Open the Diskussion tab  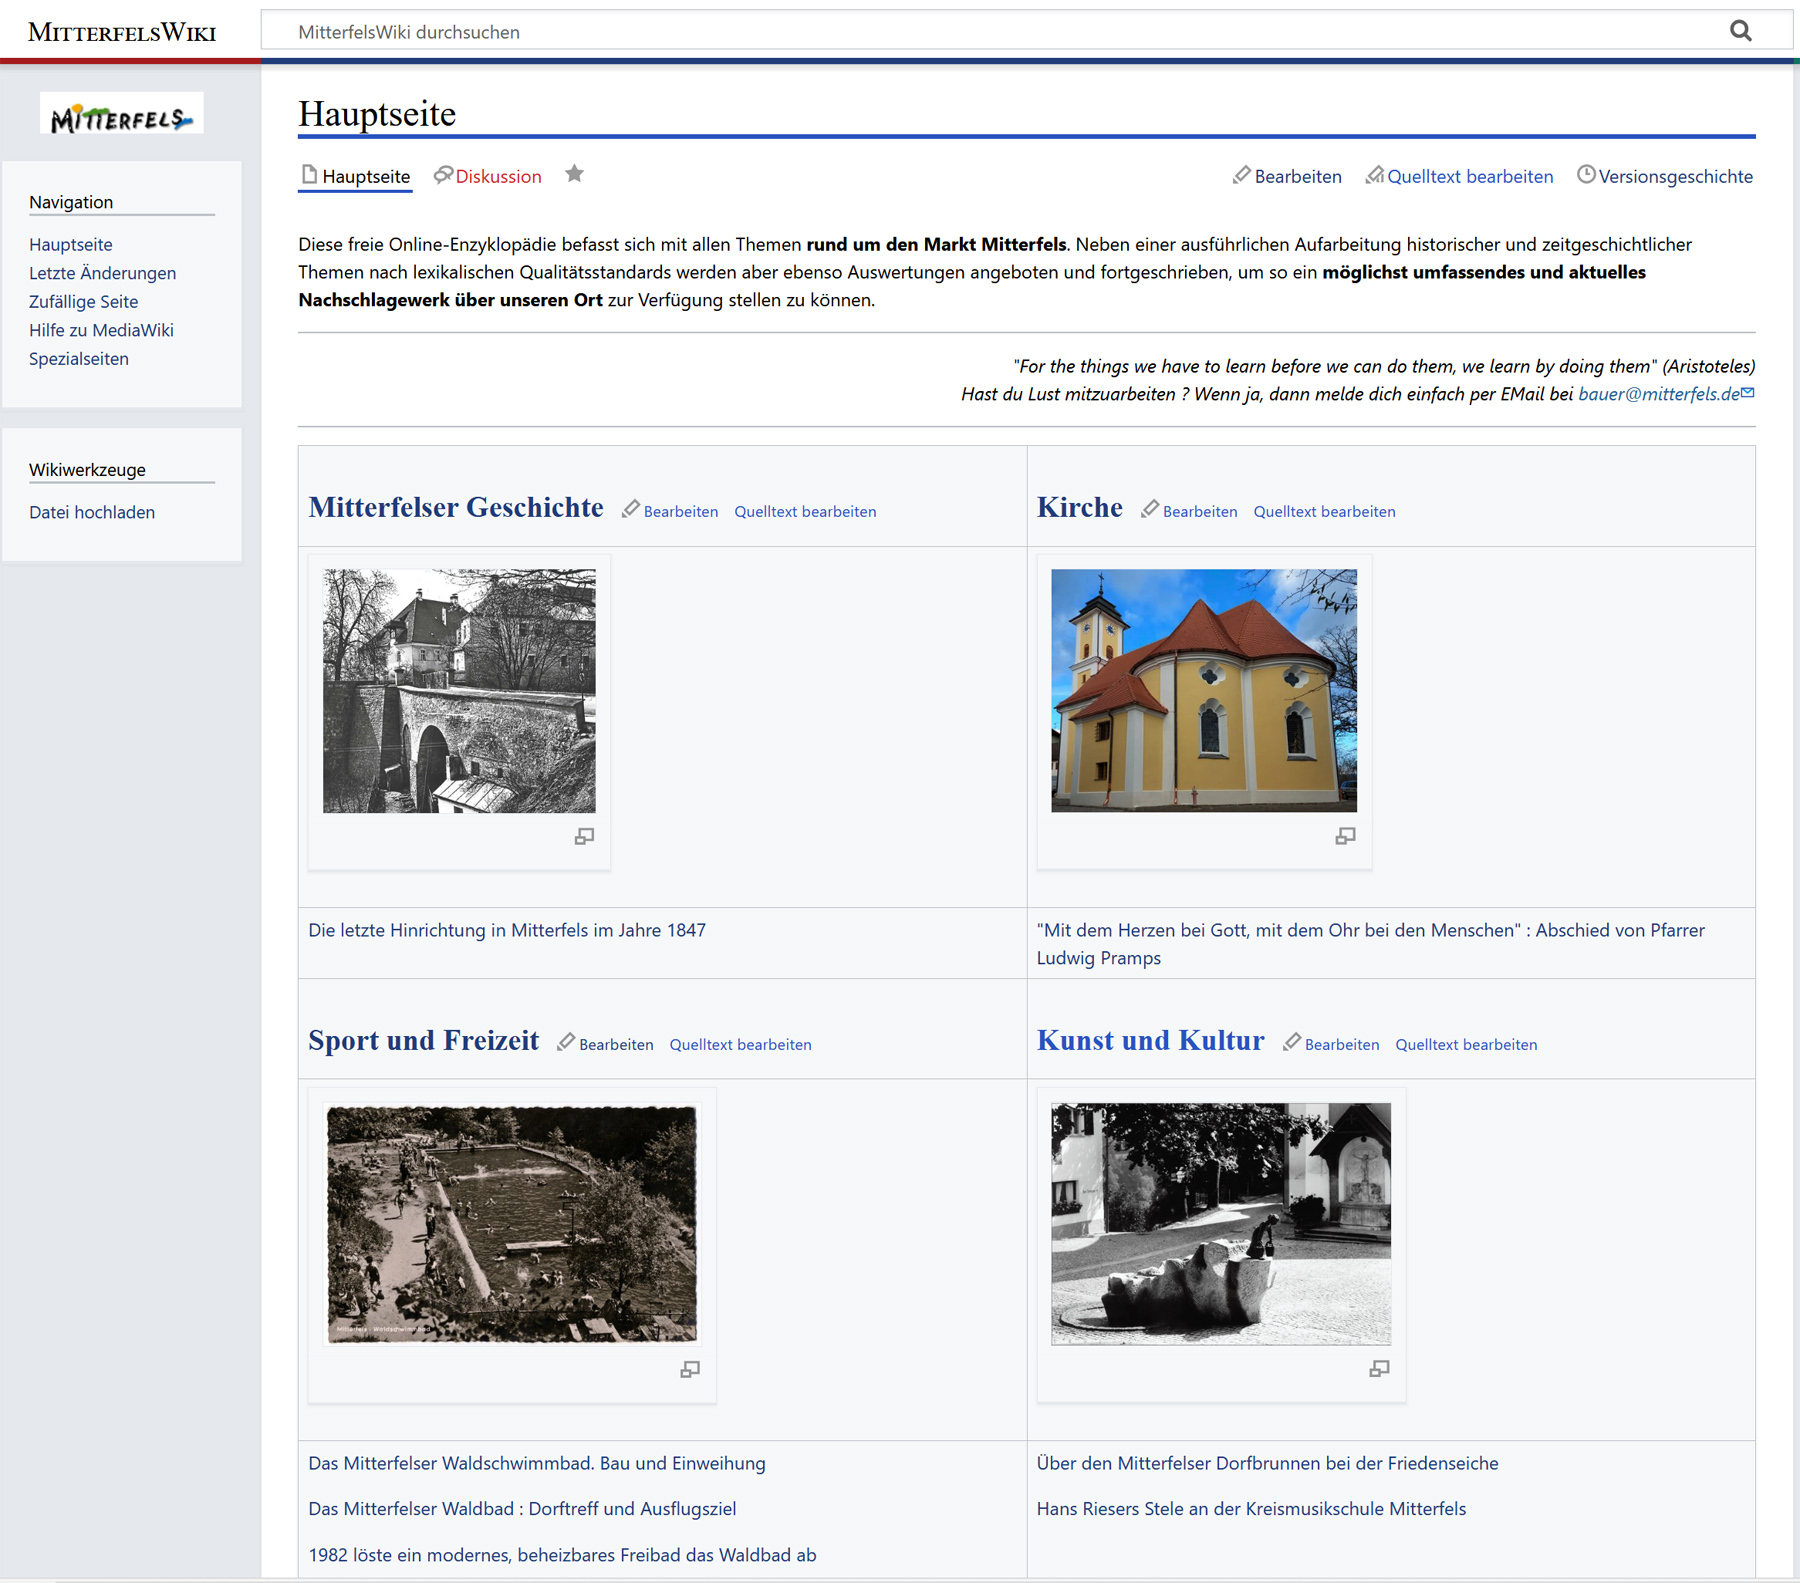click(497, 177)
